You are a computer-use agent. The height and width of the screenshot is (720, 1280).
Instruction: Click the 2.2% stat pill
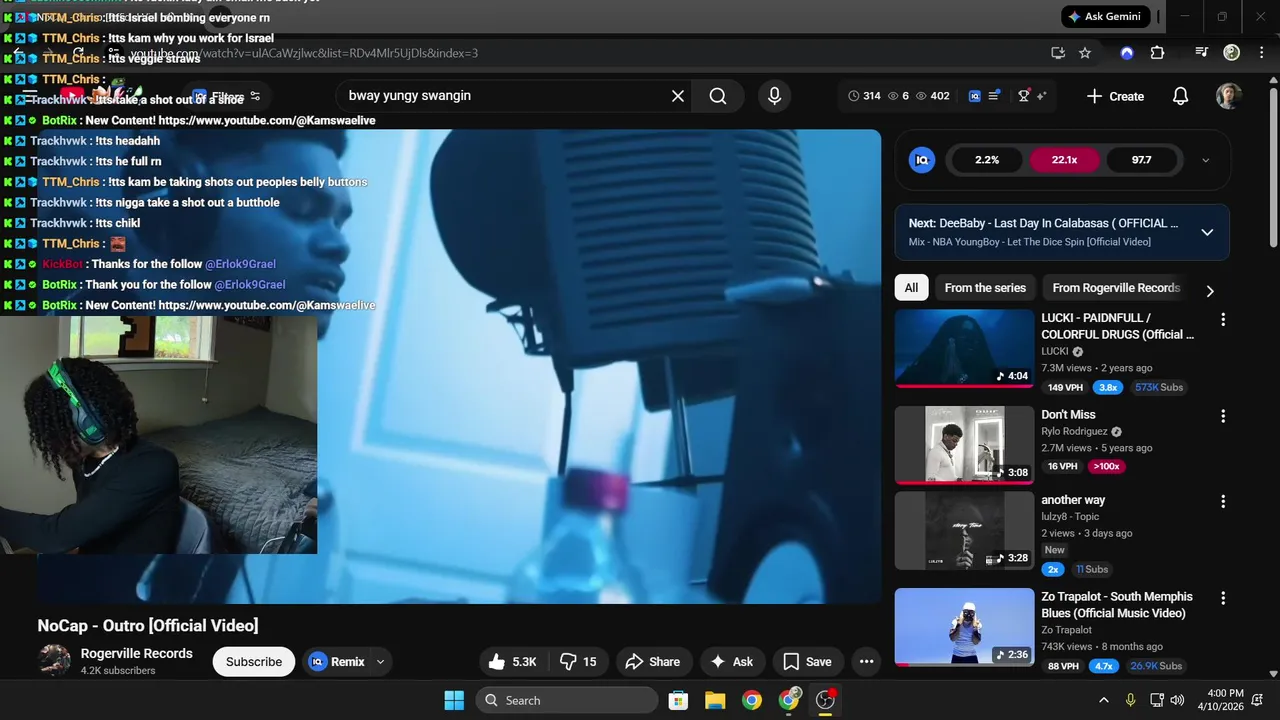coord(987,160)
